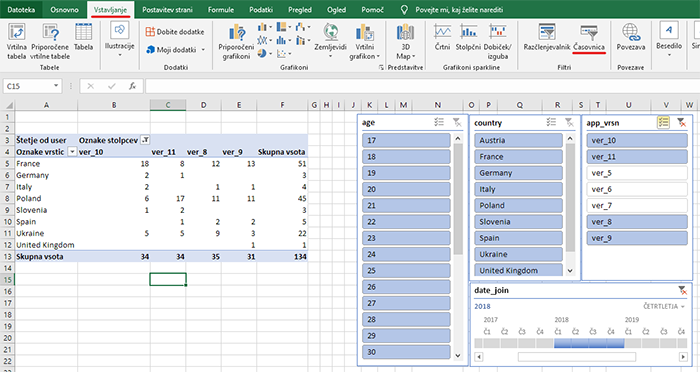700x372 pixels.
Task: Open the Oznake stolpcev filter dropdown
Action: click(145, 140)
